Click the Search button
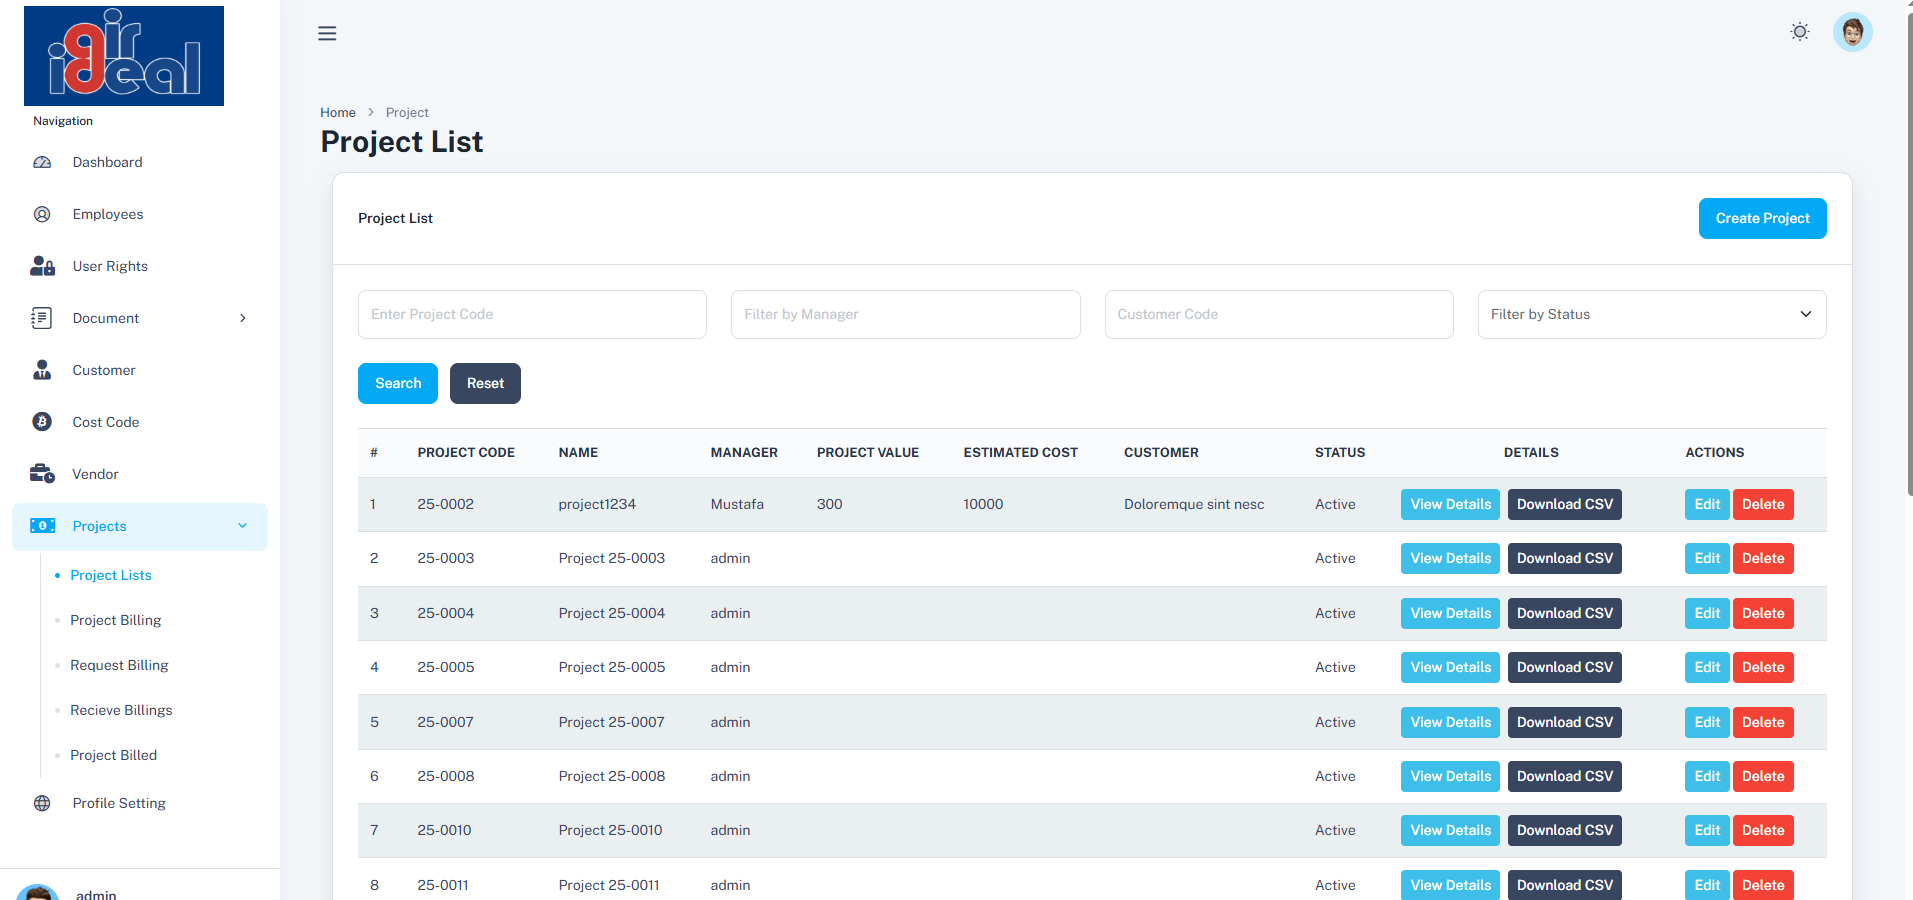 point(398,383)
